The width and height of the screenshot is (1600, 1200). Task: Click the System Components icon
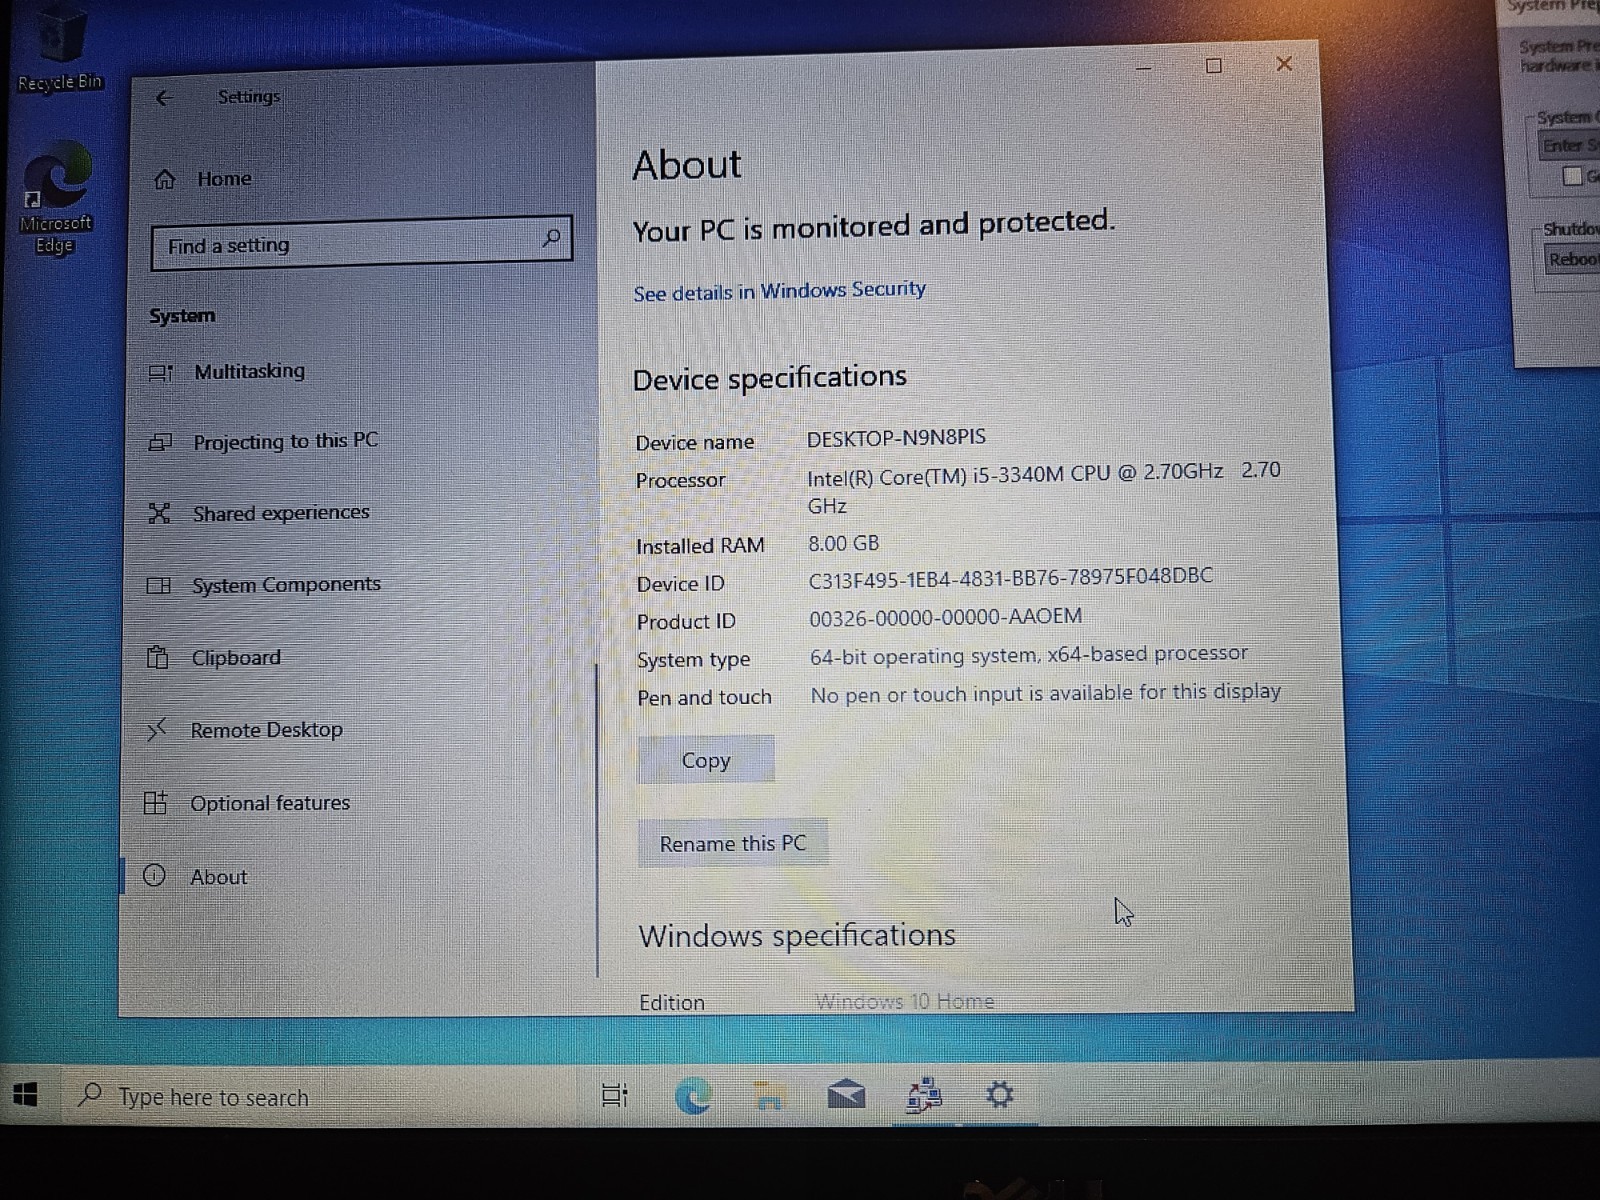click(159, 586)
